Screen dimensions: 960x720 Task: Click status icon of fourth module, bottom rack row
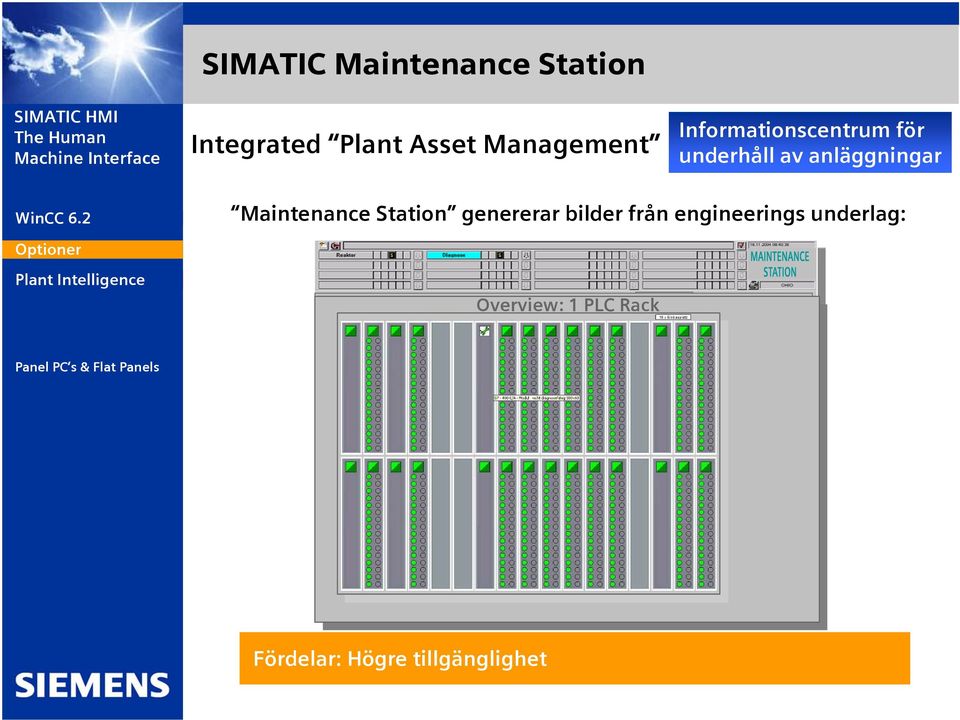418,467
